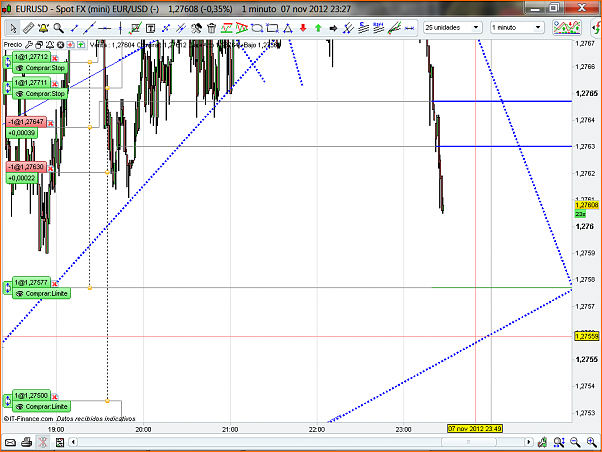Click the bottom-right chart lock icon beside zoom
This screenshot has height=452, width=602.
click(x=542, y=443)
